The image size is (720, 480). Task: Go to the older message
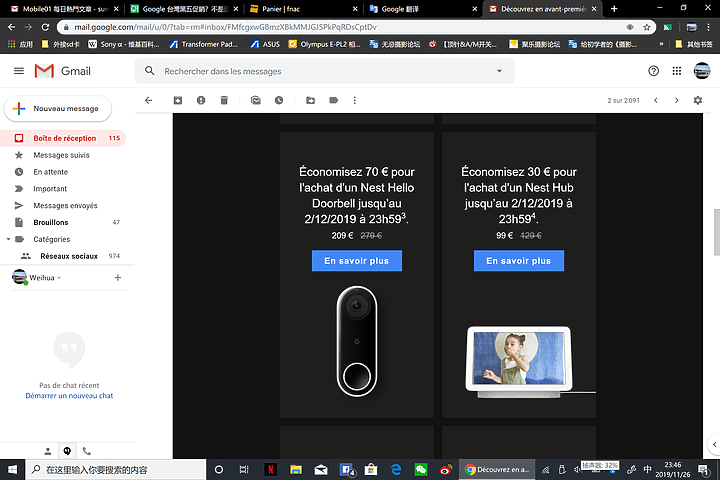click(676, 100)
